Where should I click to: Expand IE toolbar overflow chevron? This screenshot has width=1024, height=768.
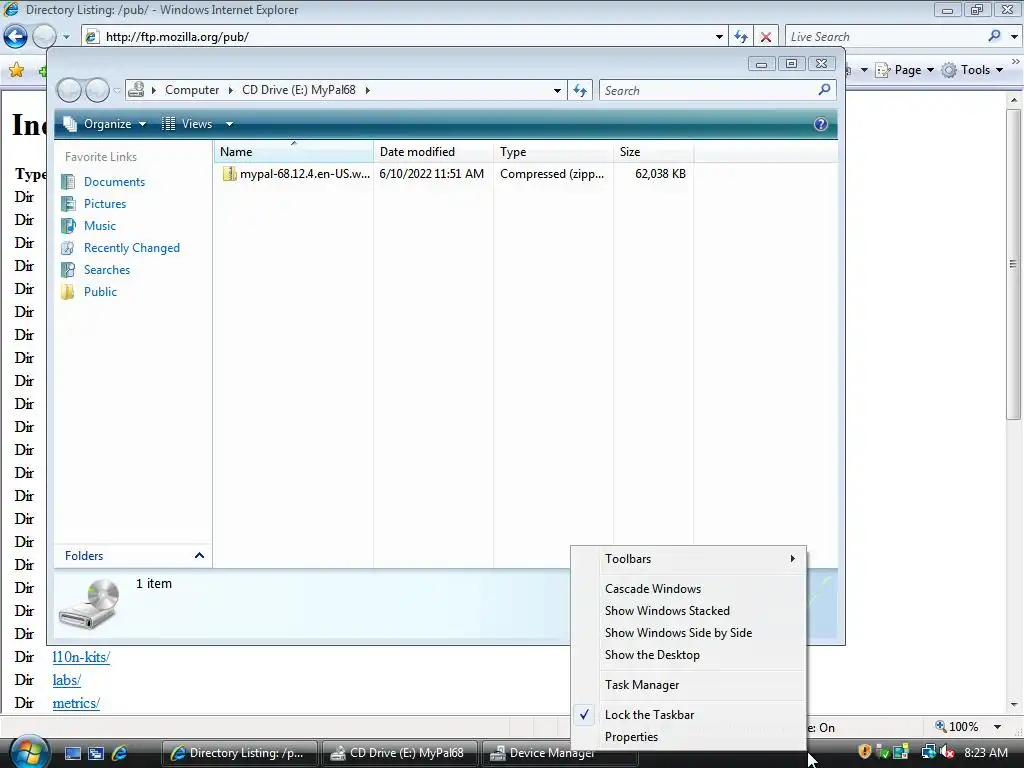(x=1016, y=61)
